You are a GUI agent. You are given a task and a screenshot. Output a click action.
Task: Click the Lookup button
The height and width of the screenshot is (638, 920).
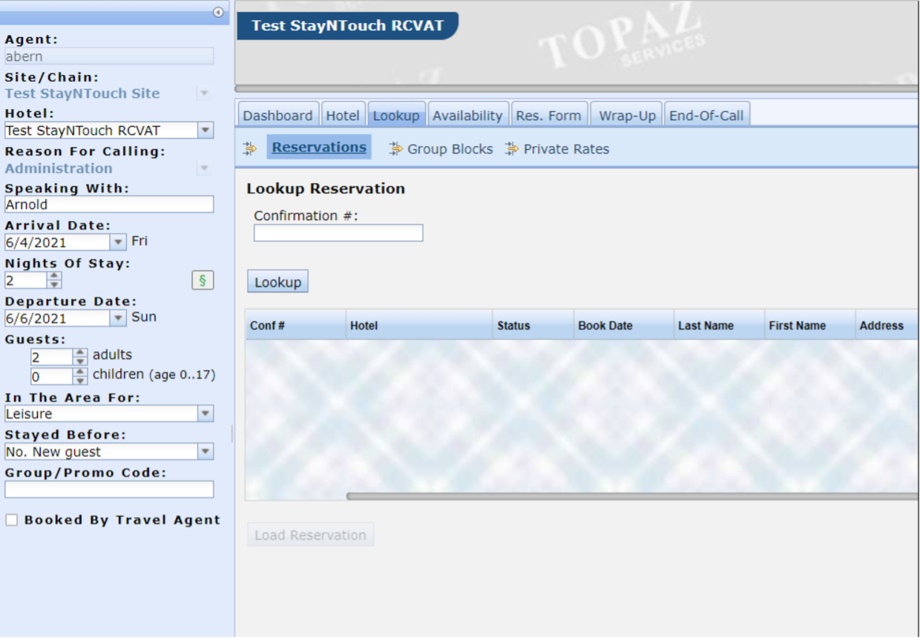pyautogui.click(x=278, y=282)
